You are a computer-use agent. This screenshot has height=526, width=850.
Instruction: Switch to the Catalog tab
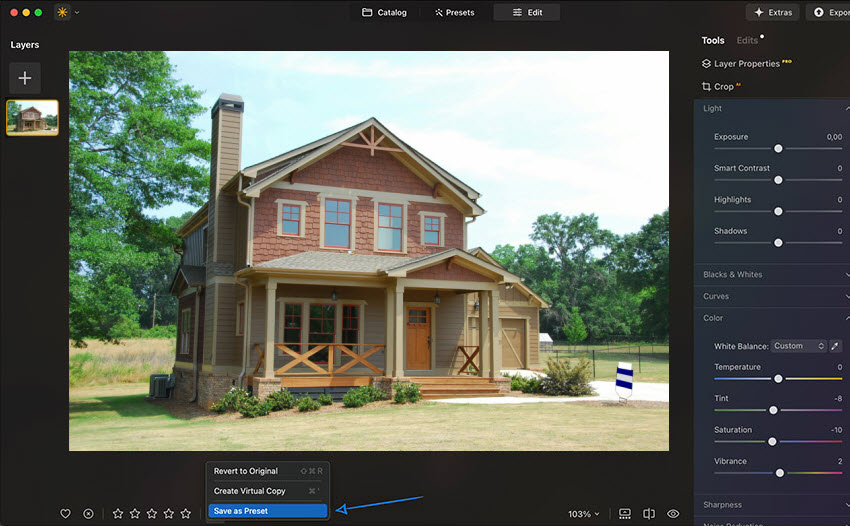tap(384, 12)
